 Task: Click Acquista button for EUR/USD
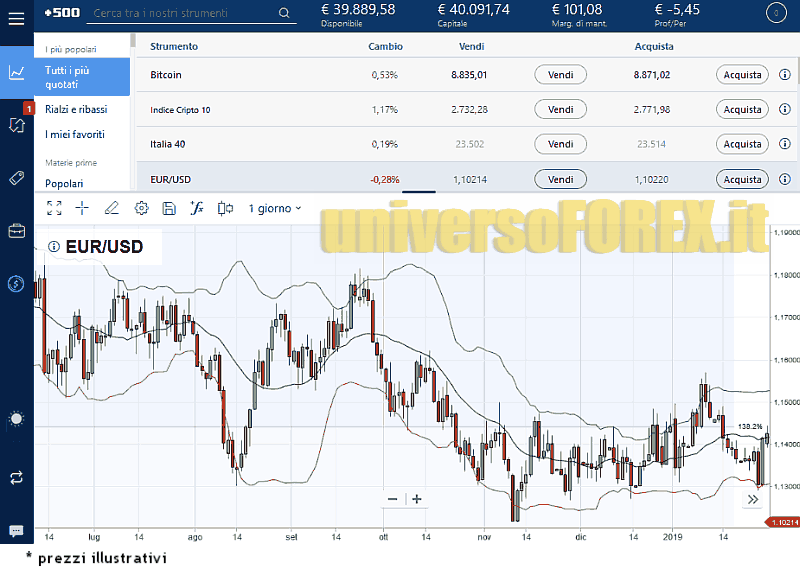(742, 179)
